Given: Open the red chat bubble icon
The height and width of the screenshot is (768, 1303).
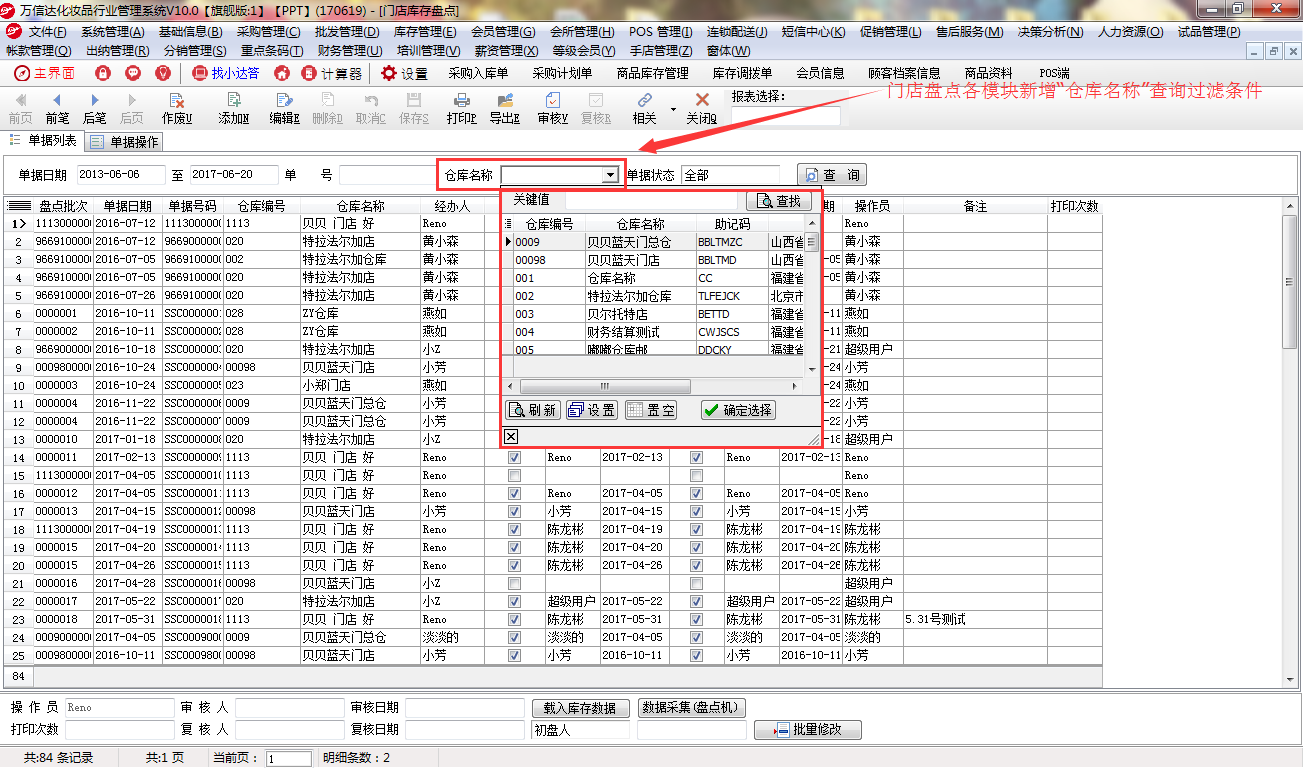Looking at the screenshot, I should 133,73.
